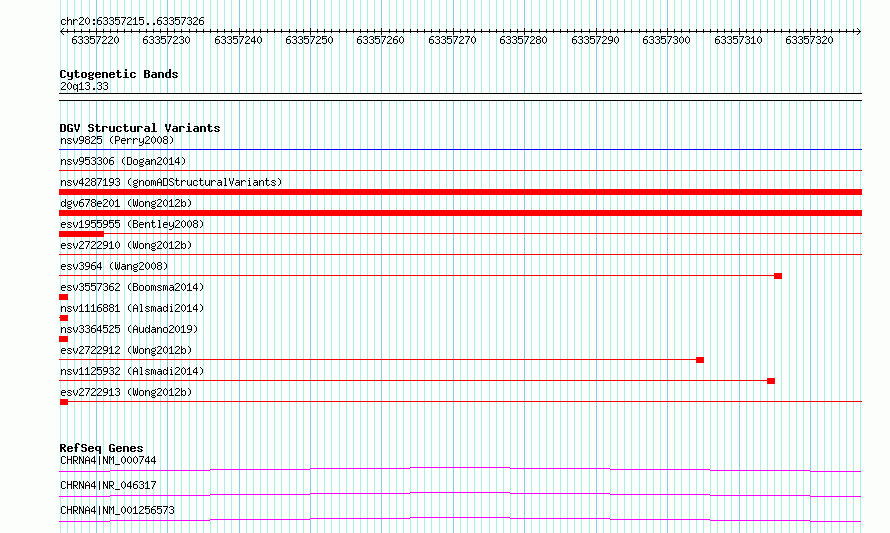Open gene CHRNA4|NM_000744
890x533 pixels.
(x=108, y=460)
